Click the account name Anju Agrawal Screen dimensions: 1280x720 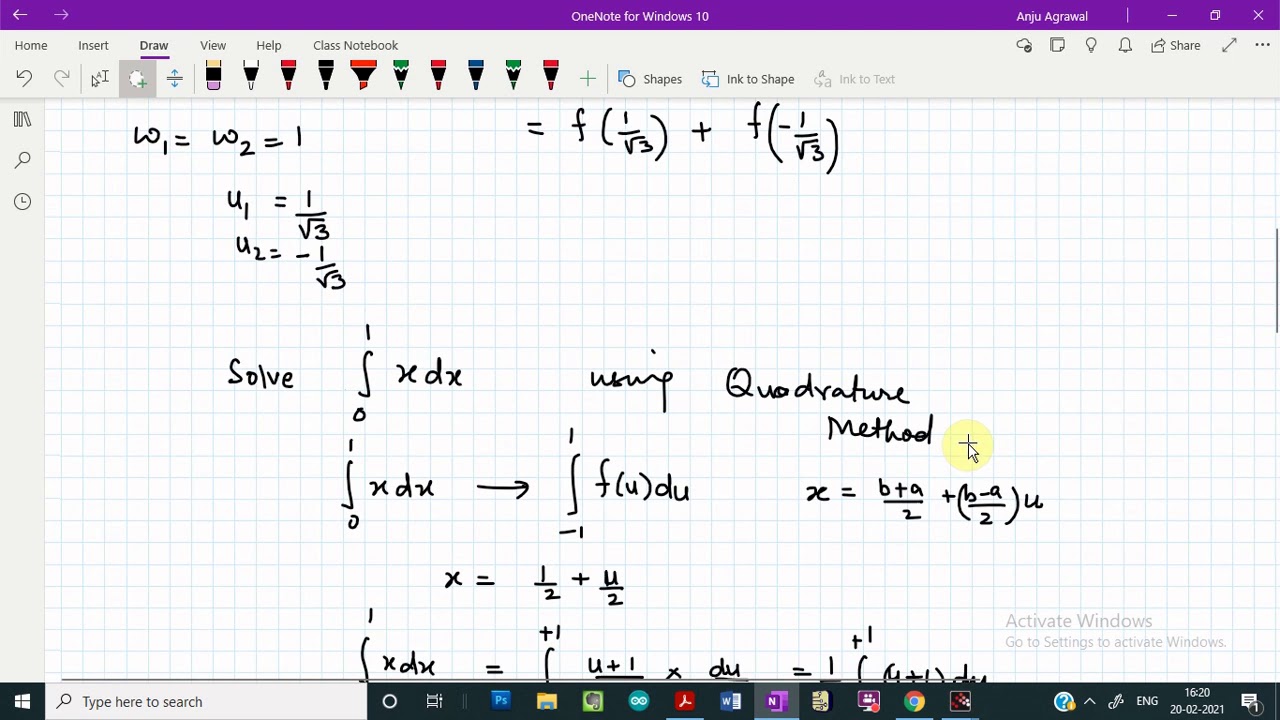[x=1052, y=16]
